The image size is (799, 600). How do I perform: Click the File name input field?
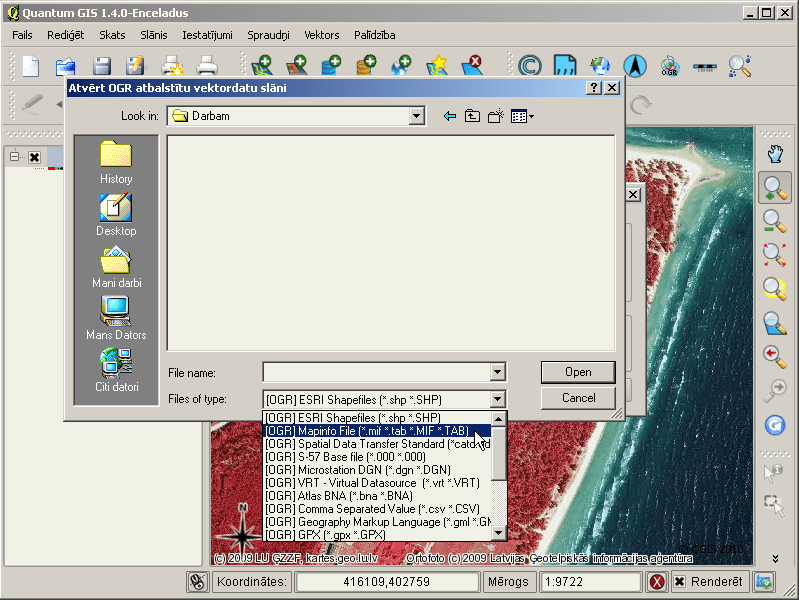[377, 372]
